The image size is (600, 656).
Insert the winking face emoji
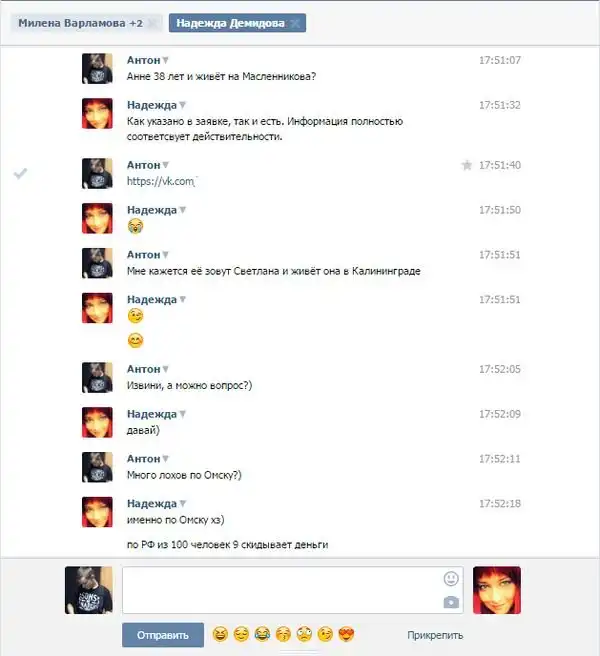pyautogui.click(x=326, y=635)
